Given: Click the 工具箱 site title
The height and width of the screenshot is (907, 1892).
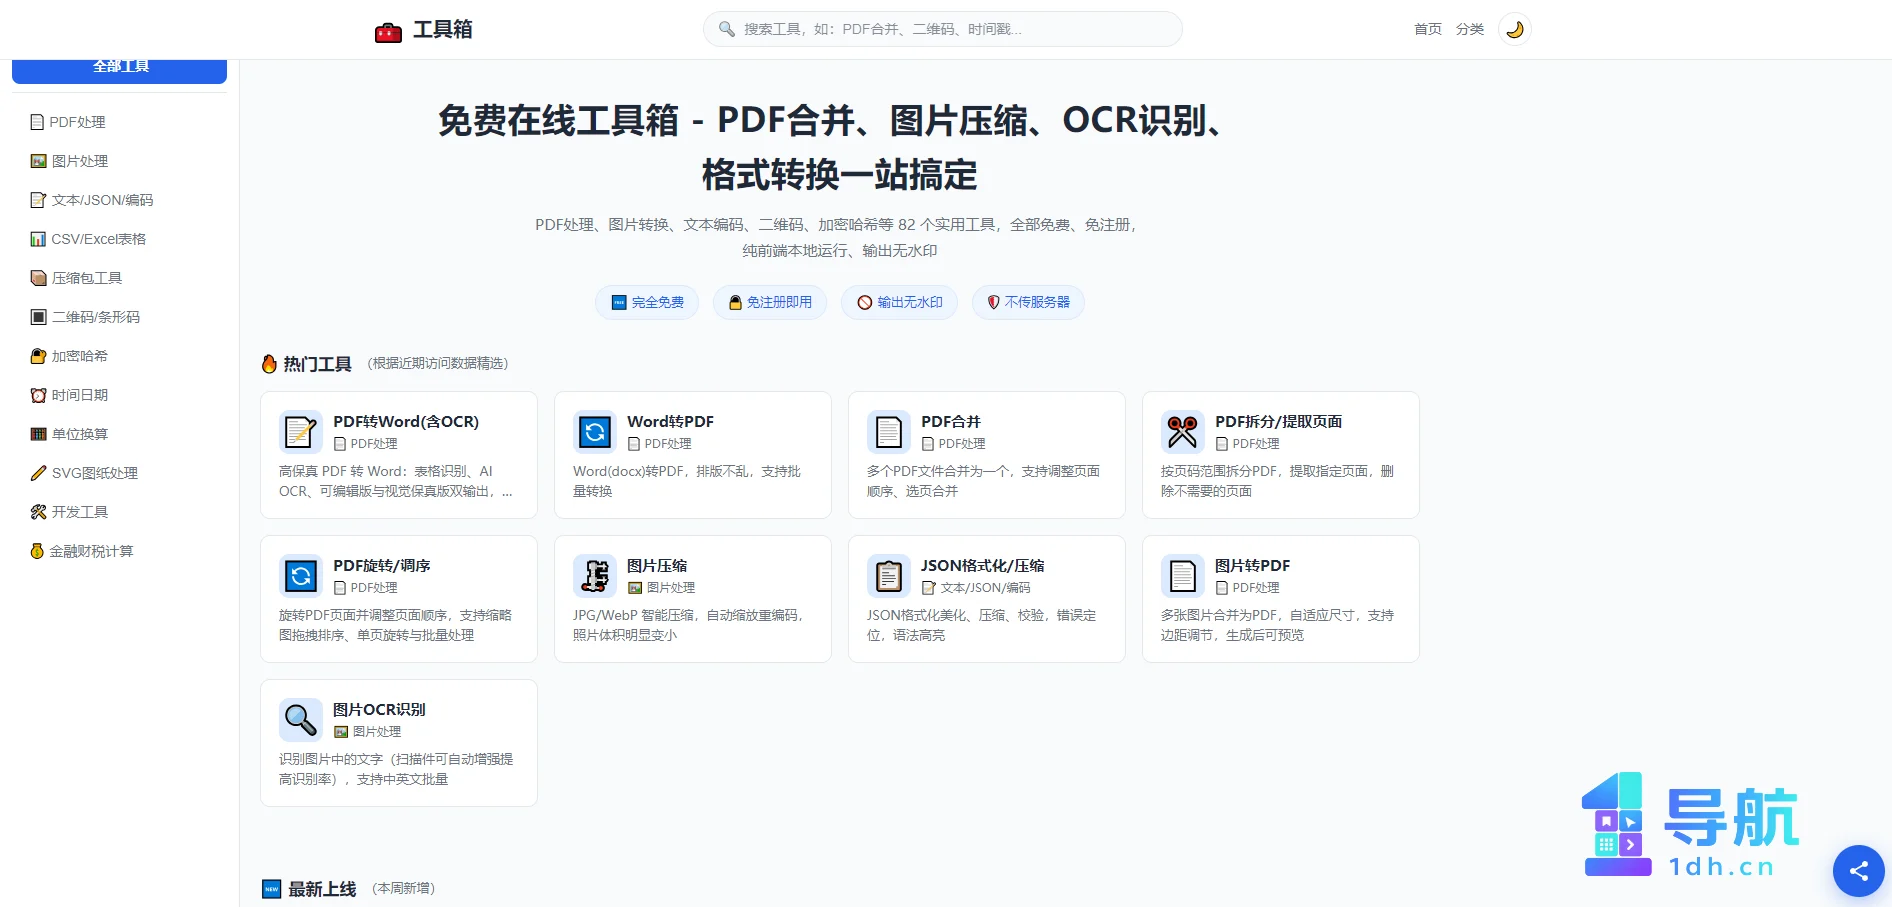Looking at the screenshot, I should coord(443,30).
